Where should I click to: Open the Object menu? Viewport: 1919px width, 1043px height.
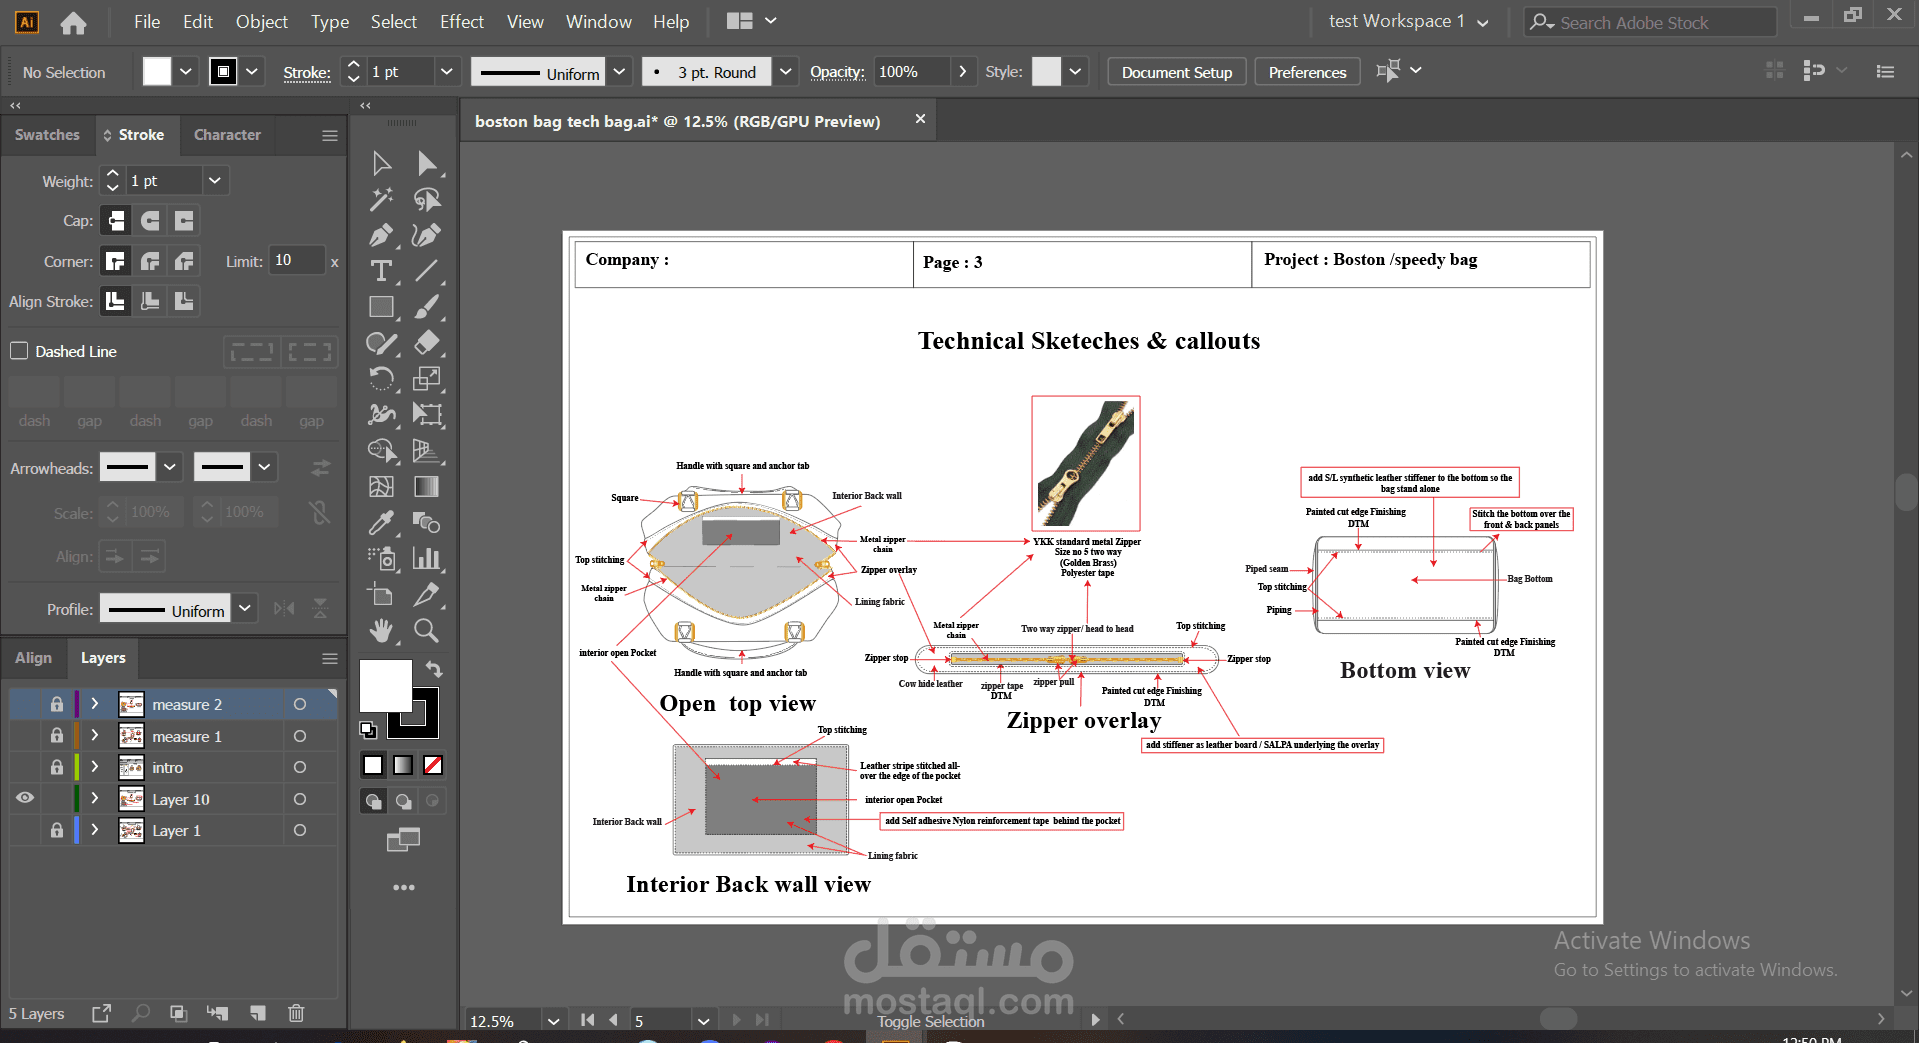click(262, 21)
